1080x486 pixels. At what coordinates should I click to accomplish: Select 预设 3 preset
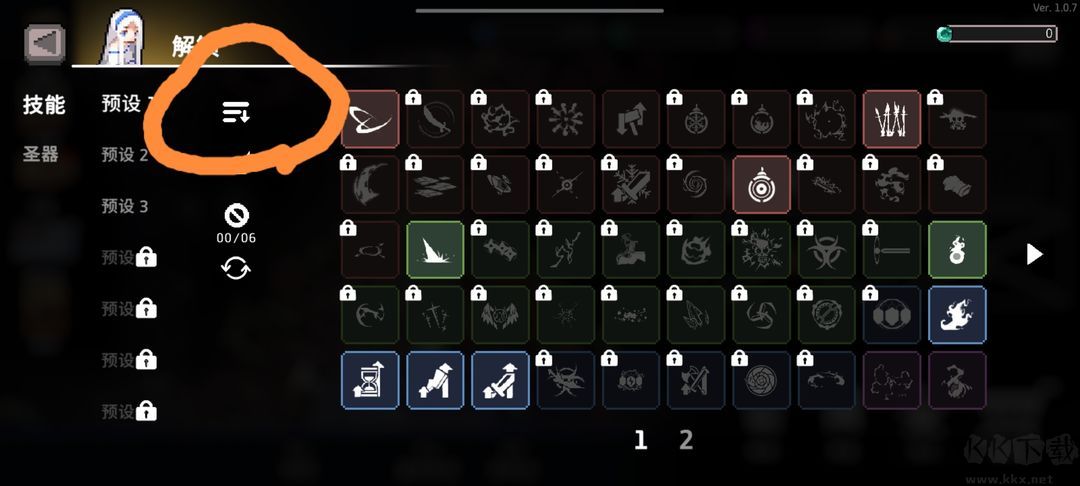(125, 207)
